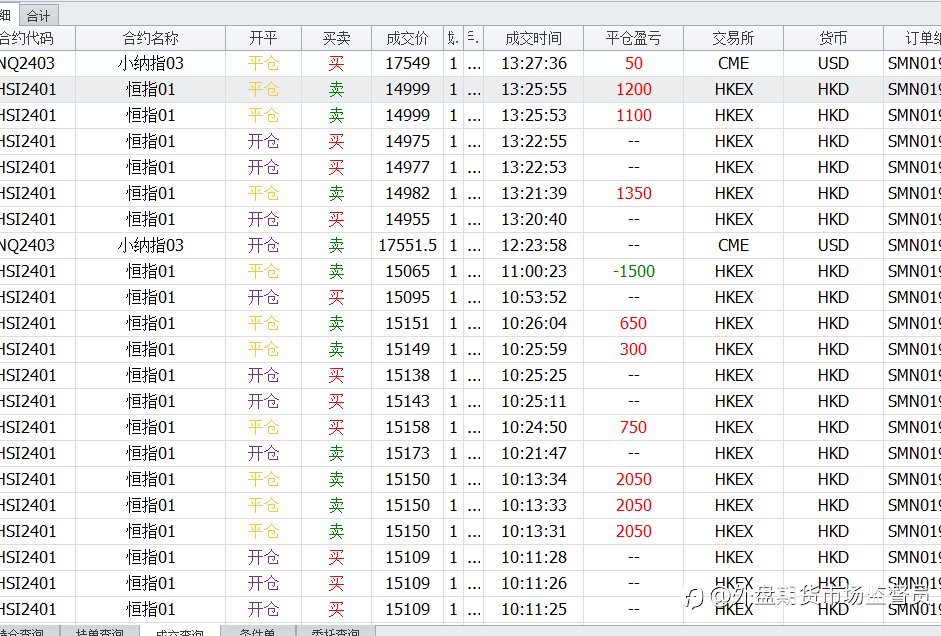The image size is (941, 636).
Task: Open the 委托查询 tab at bottom
Action: coord(335,631)
